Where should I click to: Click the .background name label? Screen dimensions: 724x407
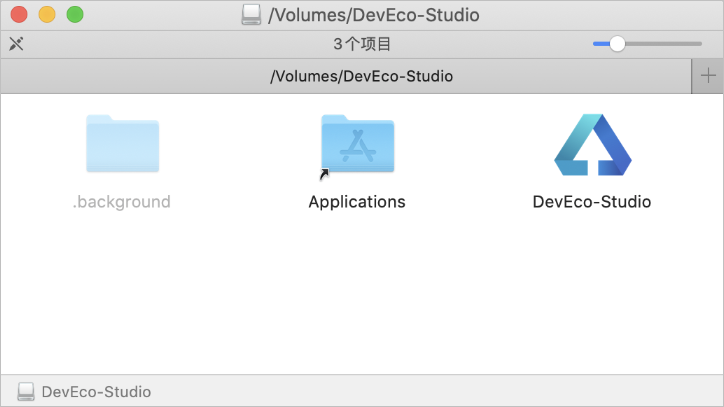coord(122,202)
